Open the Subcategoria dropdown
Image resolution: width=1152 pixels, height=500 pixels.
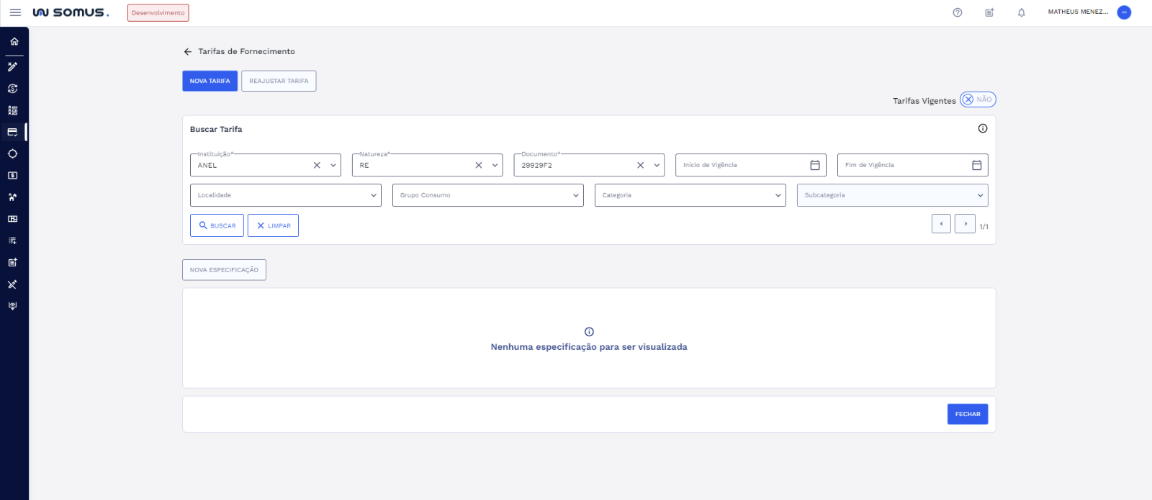click(x=892, y=195)
